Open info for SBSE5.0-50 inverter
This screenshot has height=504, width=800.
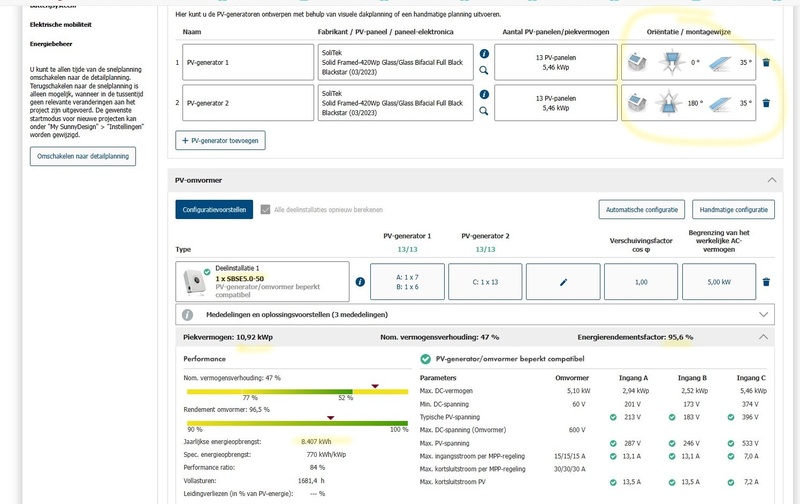[360, 282]
